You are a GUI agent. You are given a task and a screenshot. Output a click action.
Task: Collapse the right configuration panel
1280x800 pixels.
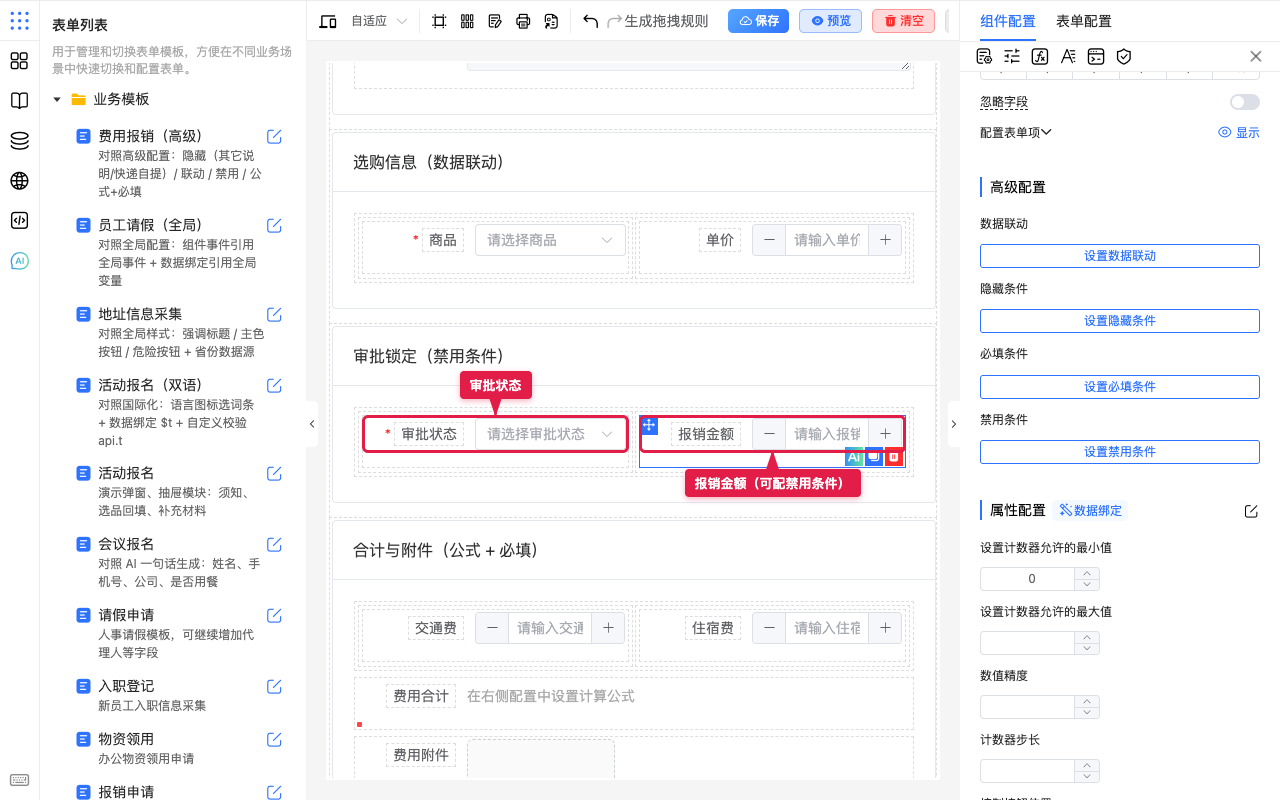point(953,424)
